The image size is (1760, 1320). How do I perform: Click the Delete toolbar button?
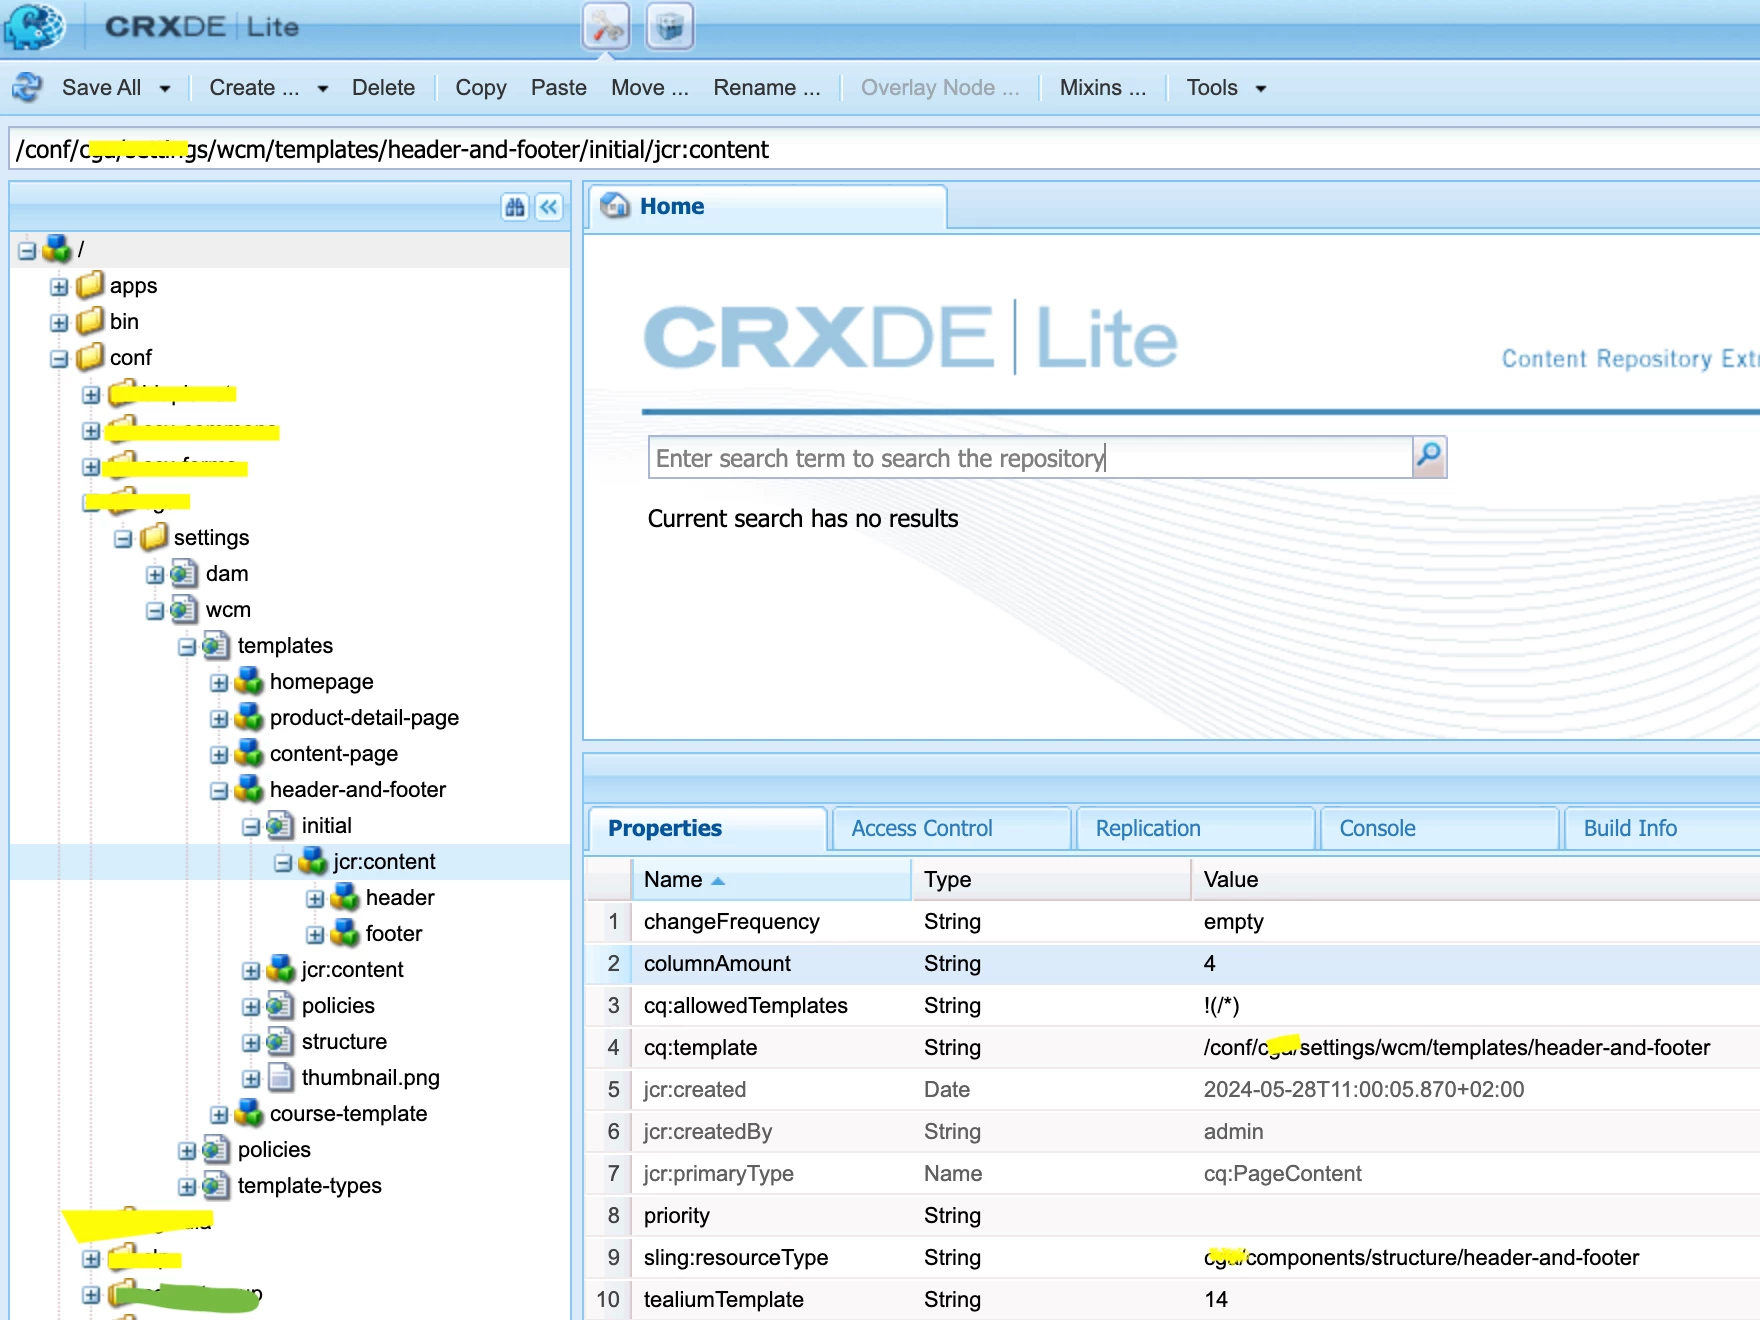click(383, 88)
